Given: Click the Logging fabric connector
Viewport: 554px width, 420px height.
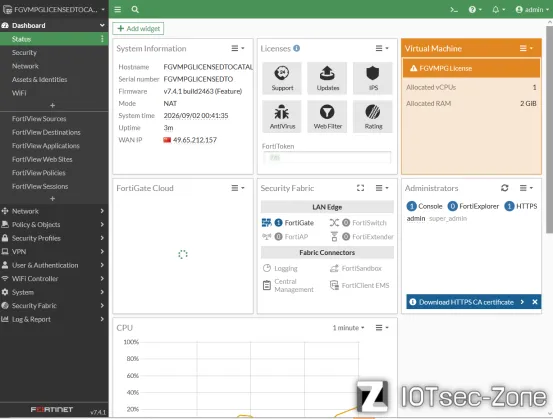Looking at the screenshot, I should (x=280, y=268).
